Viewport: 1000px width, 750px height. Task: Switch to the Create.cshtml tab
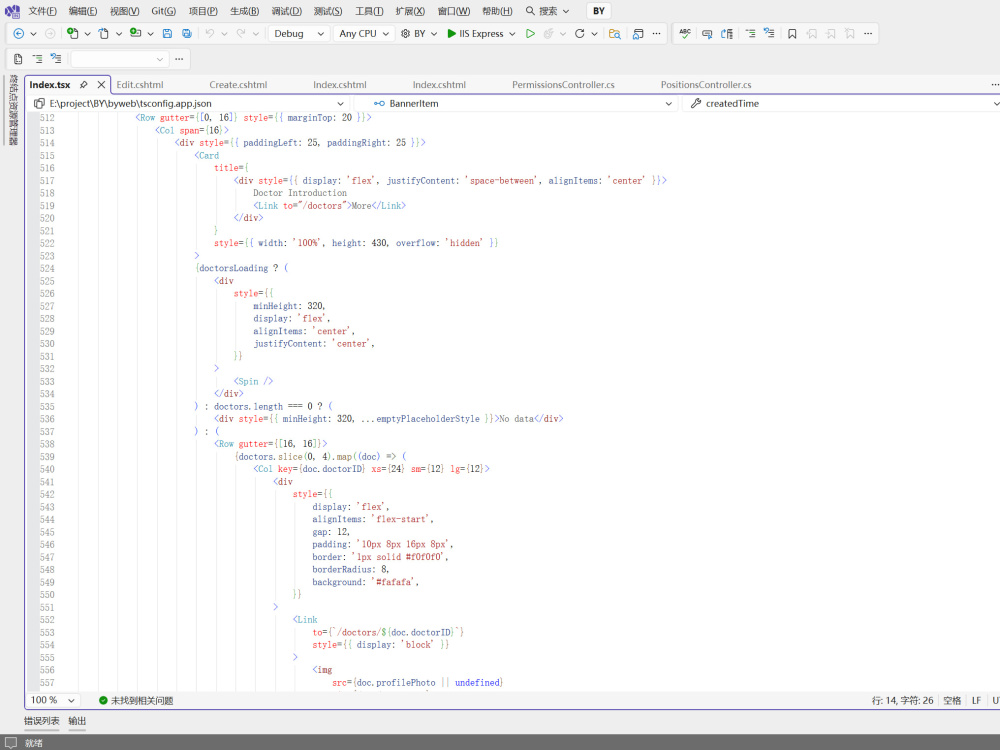pos(238,84)
